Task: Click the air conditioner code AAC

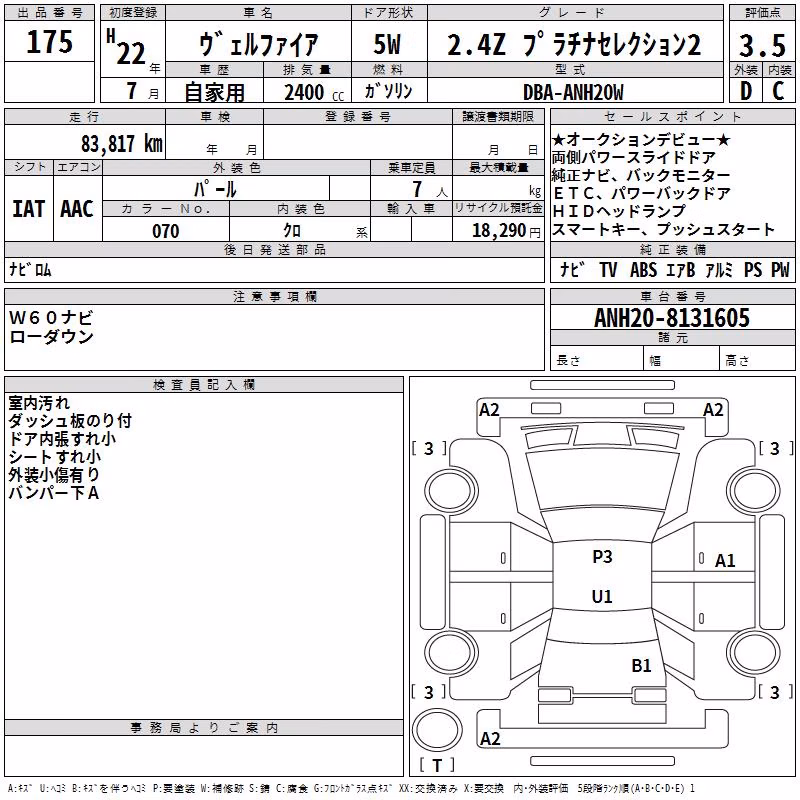Action: pyautogui.click(x=77, y=209)
